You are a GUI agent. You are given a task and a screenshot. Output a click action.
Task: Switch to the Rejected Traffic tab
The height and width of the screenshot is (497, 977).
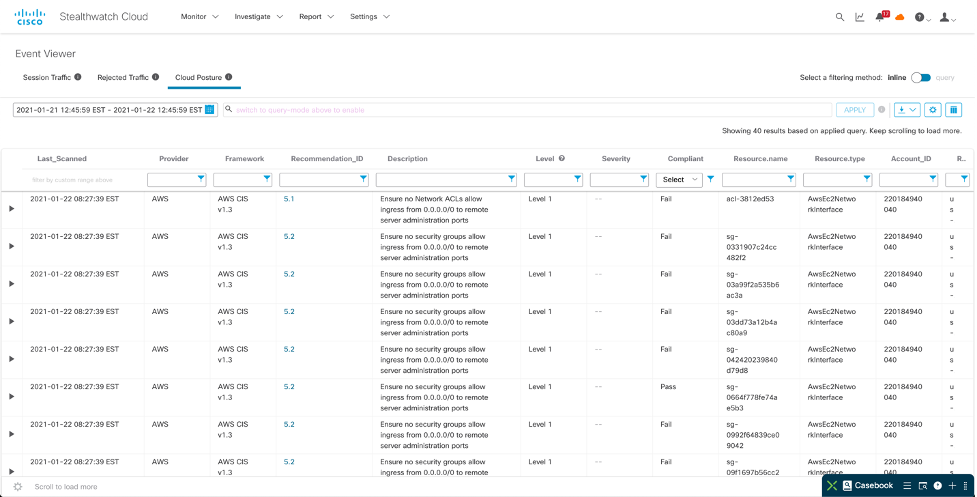(123, 77)
